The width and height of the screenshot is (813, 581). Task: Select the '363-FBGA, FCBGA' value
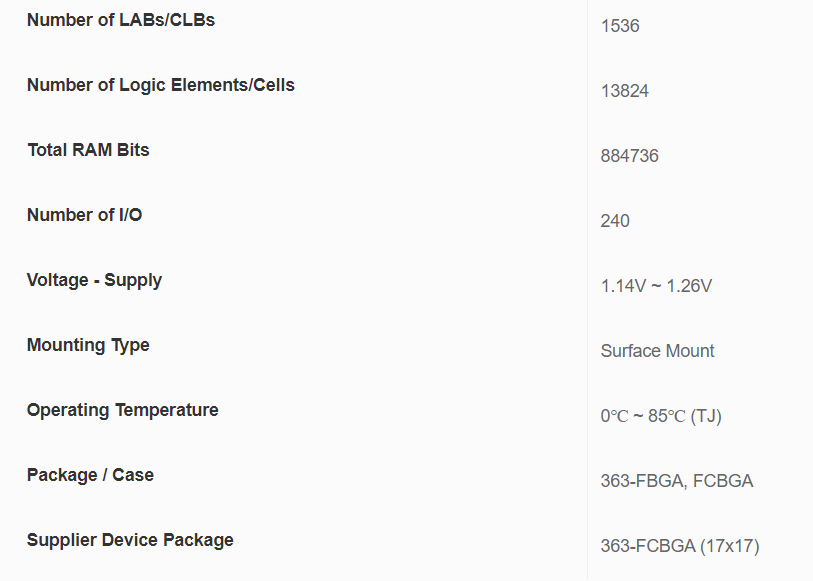click(676, 481)
